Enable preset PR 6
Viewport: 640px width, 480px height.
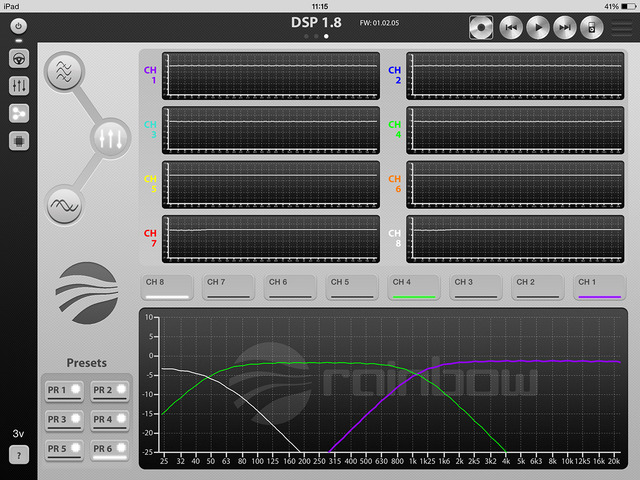(x=109, y=448)
